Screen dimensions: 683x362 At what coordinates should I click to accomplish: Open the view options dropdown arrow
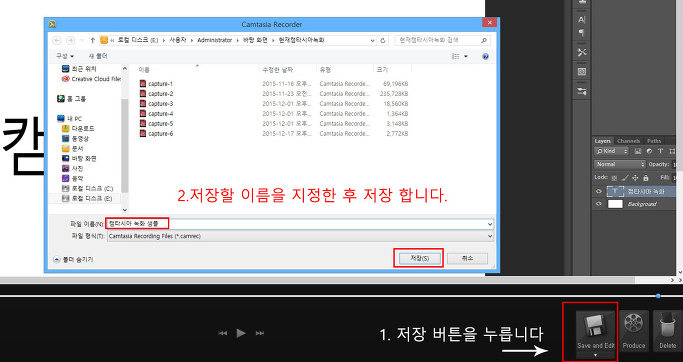point(466,57)
